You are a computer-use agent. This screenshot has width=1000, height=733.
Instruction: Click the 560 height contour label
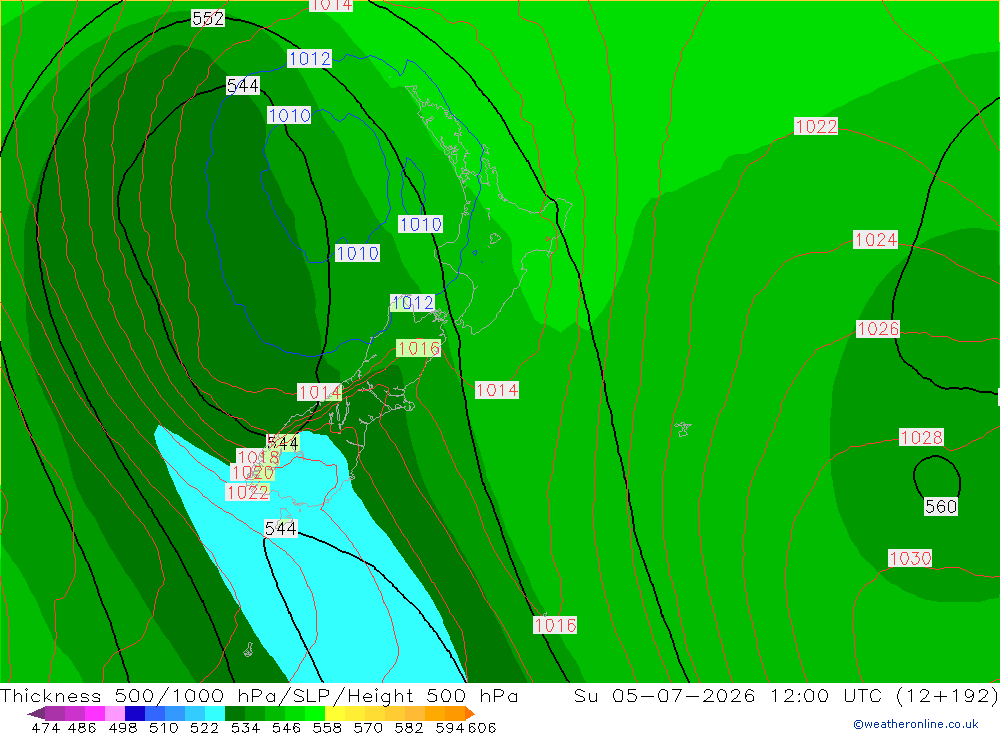[941, 507]
